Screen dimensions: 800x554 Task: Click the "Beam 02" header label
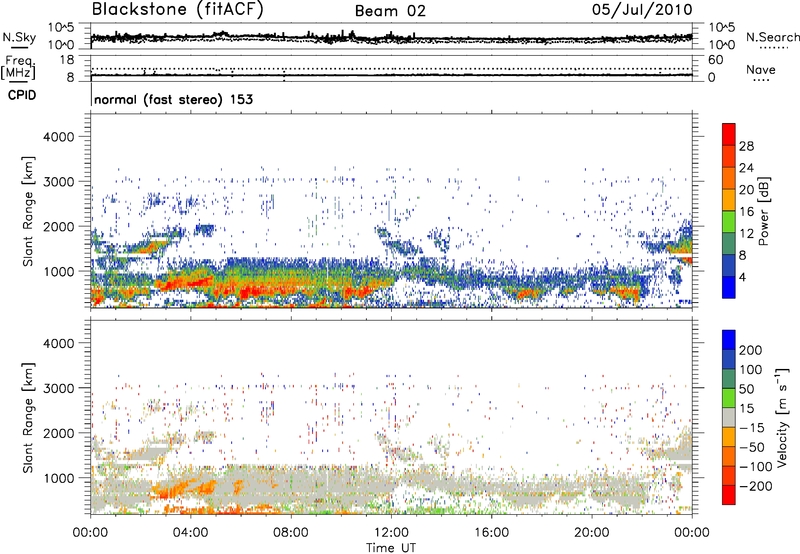[x=390, y=11]
